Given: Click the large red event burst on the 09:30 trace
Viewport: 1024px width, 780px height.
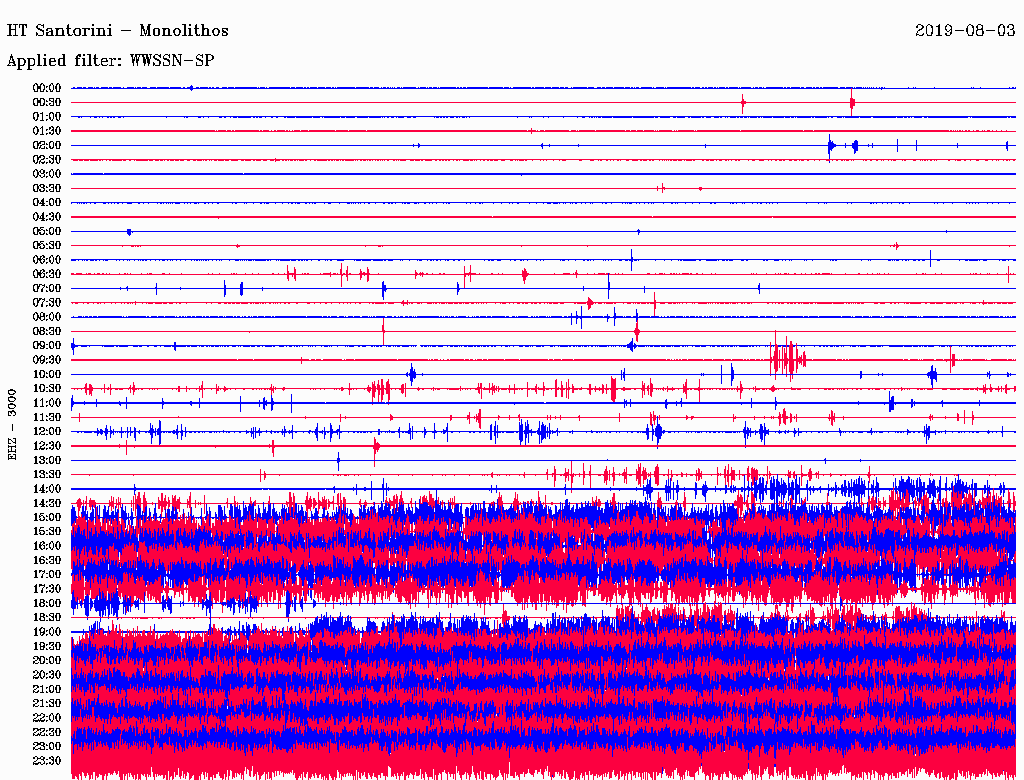Looking at the screenshot, I should point(788,357).
